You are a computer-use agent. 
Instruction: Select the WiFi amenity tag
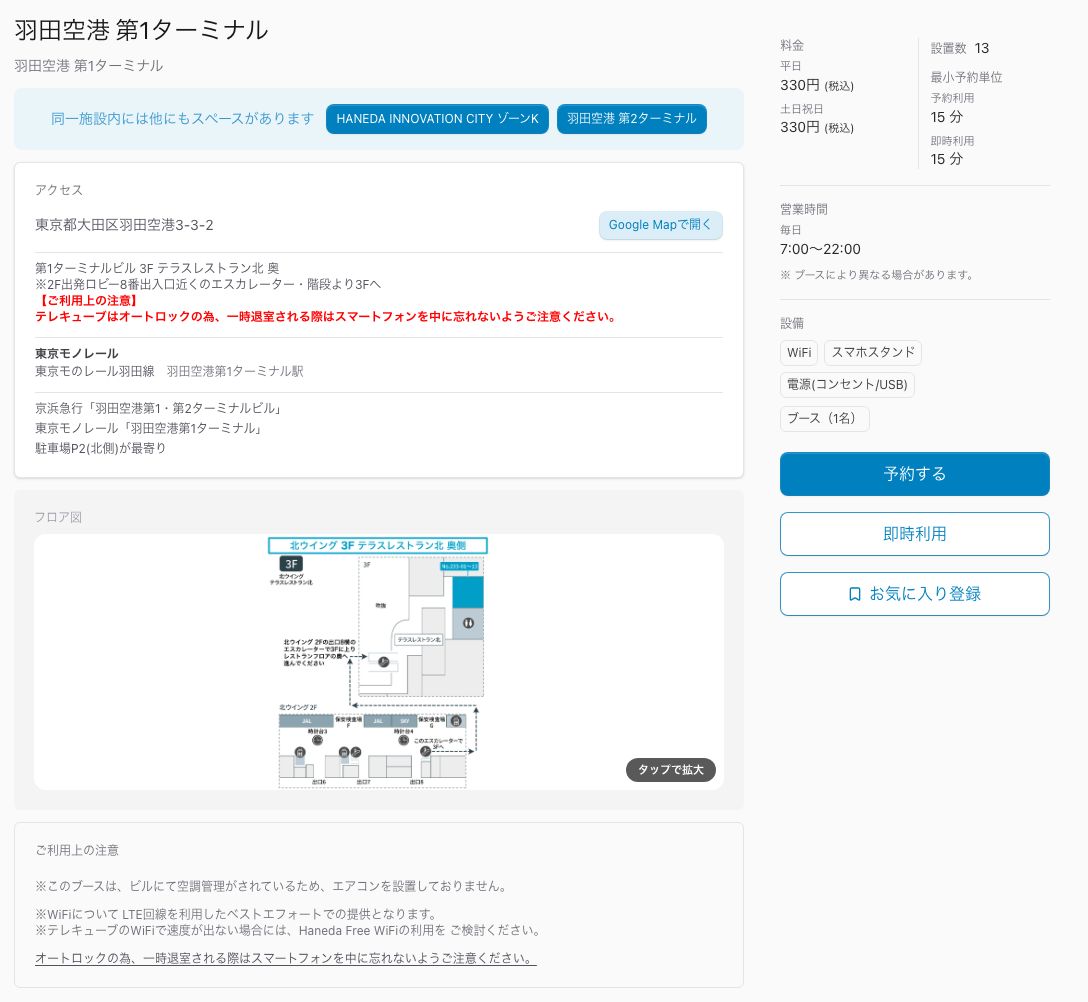[799, 353]
